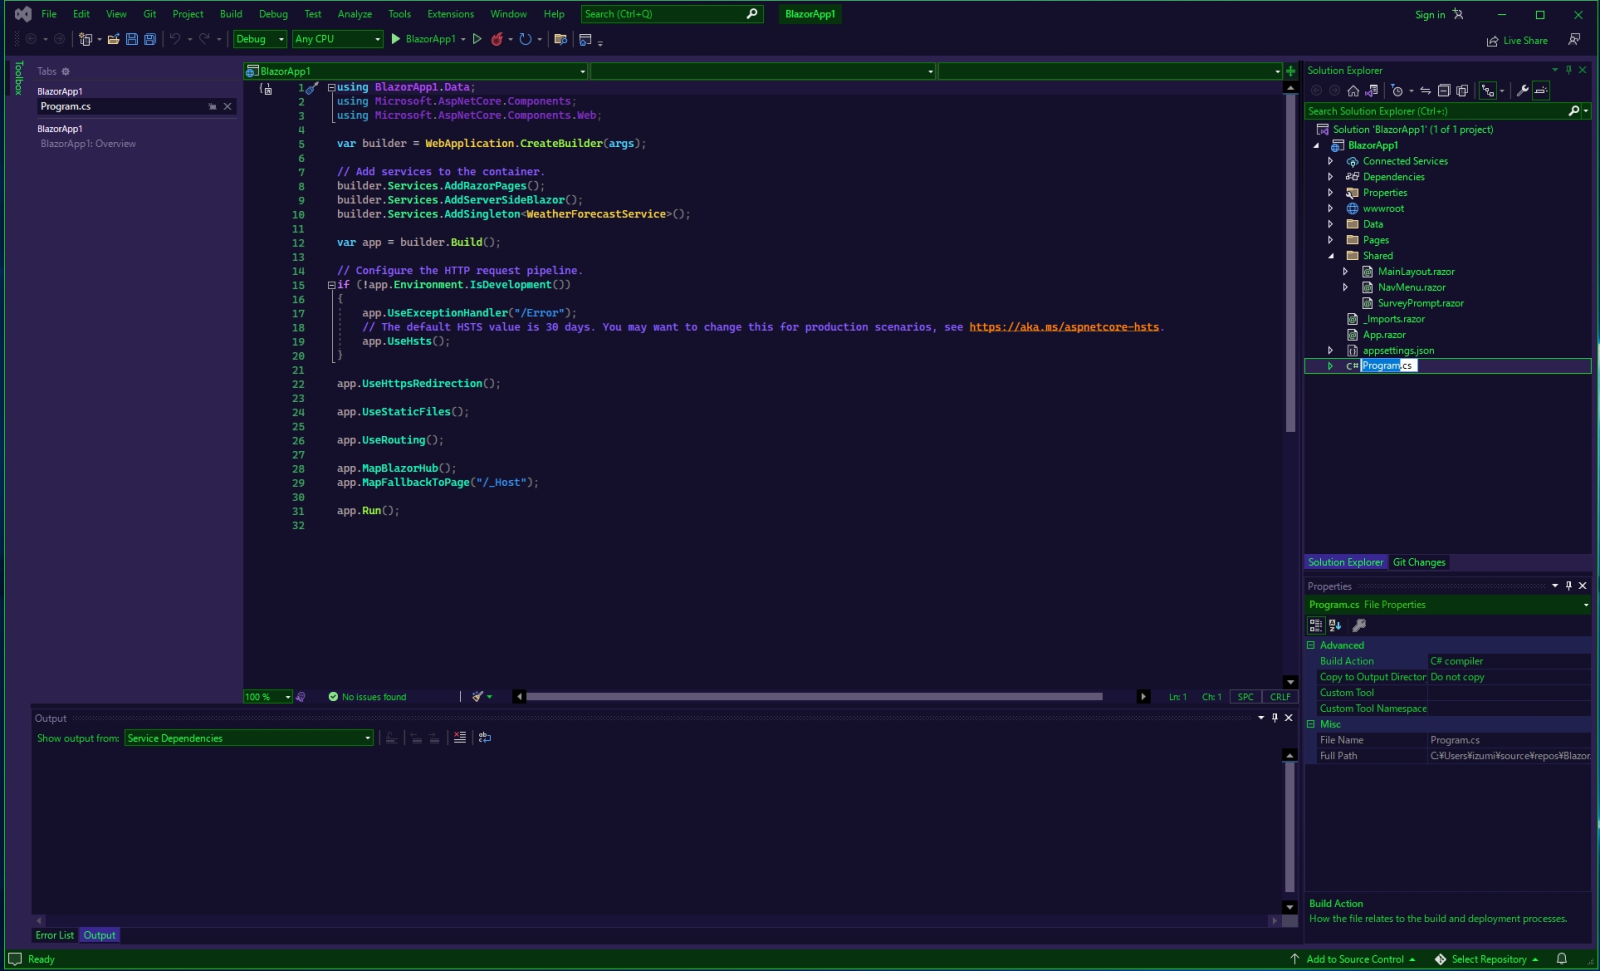Save all files using the Save All icon

click(150, 39)
